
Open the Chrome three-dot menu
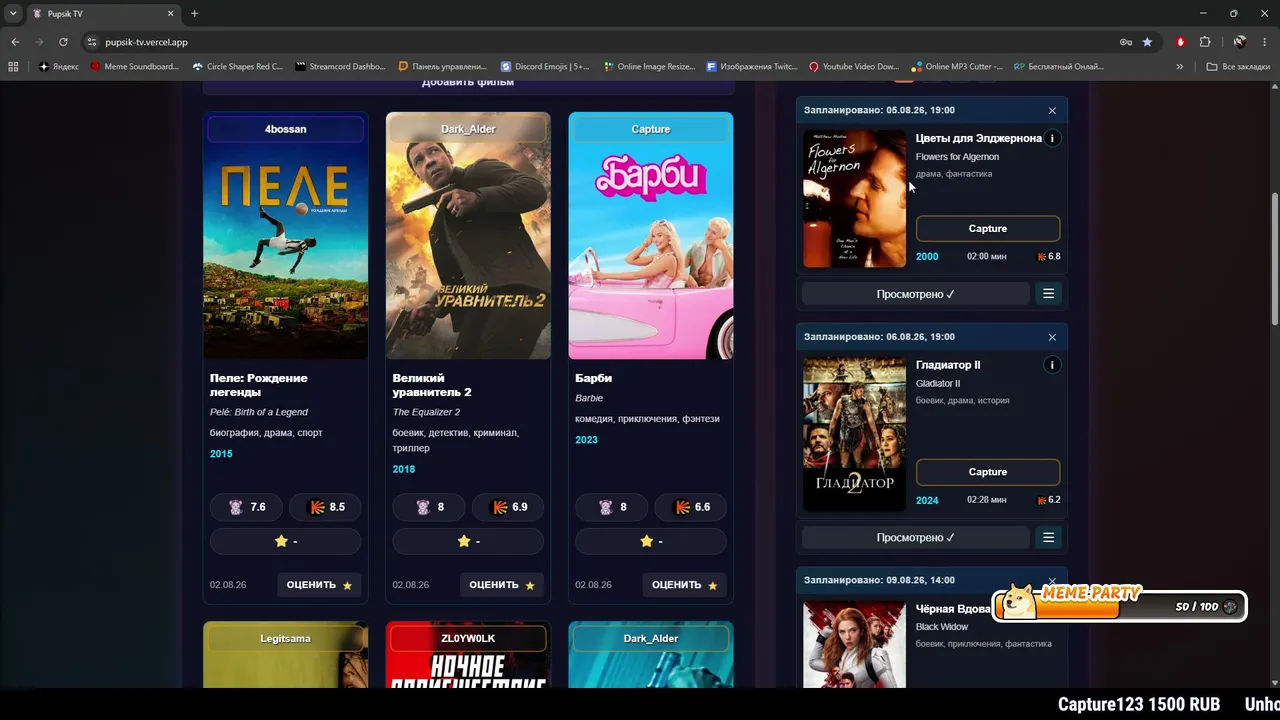[x=1264, y=42]
